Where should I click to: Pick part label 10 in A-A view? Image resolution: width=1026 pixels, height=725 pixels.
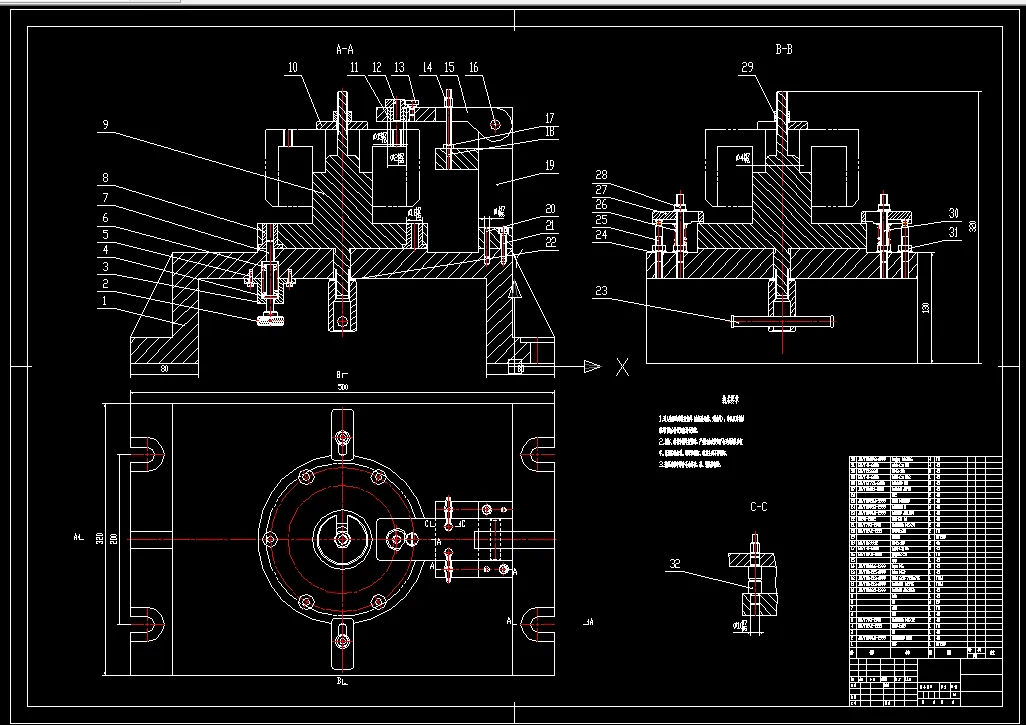(x=292, y=67)
